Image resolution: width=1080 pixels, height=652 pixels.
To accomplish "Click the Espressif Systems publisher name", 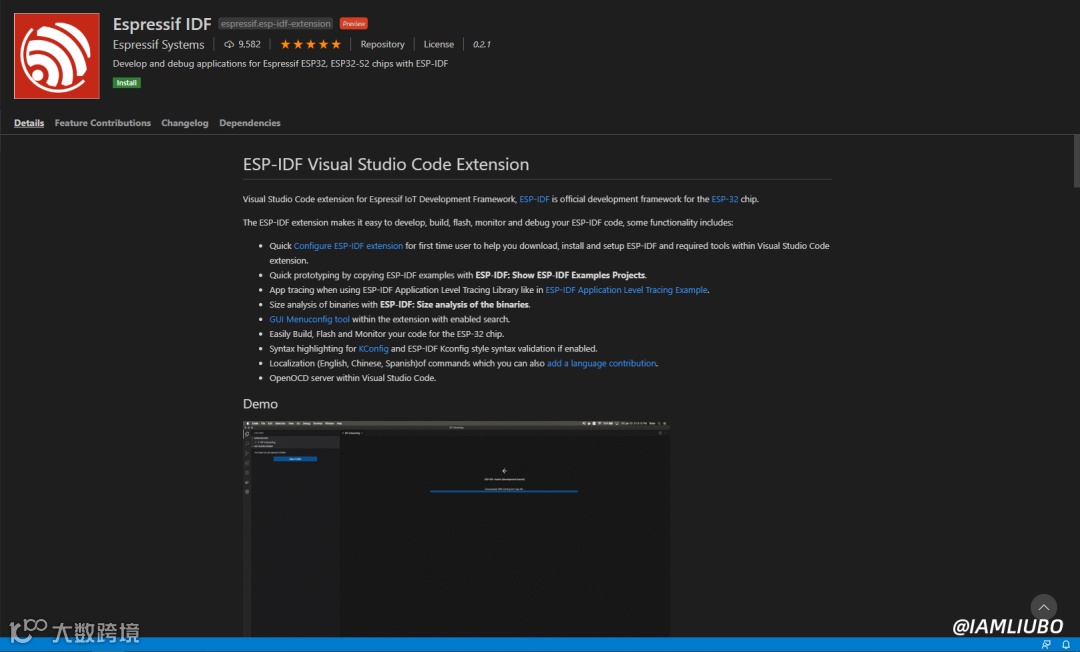I will click(x=158, y=44).
